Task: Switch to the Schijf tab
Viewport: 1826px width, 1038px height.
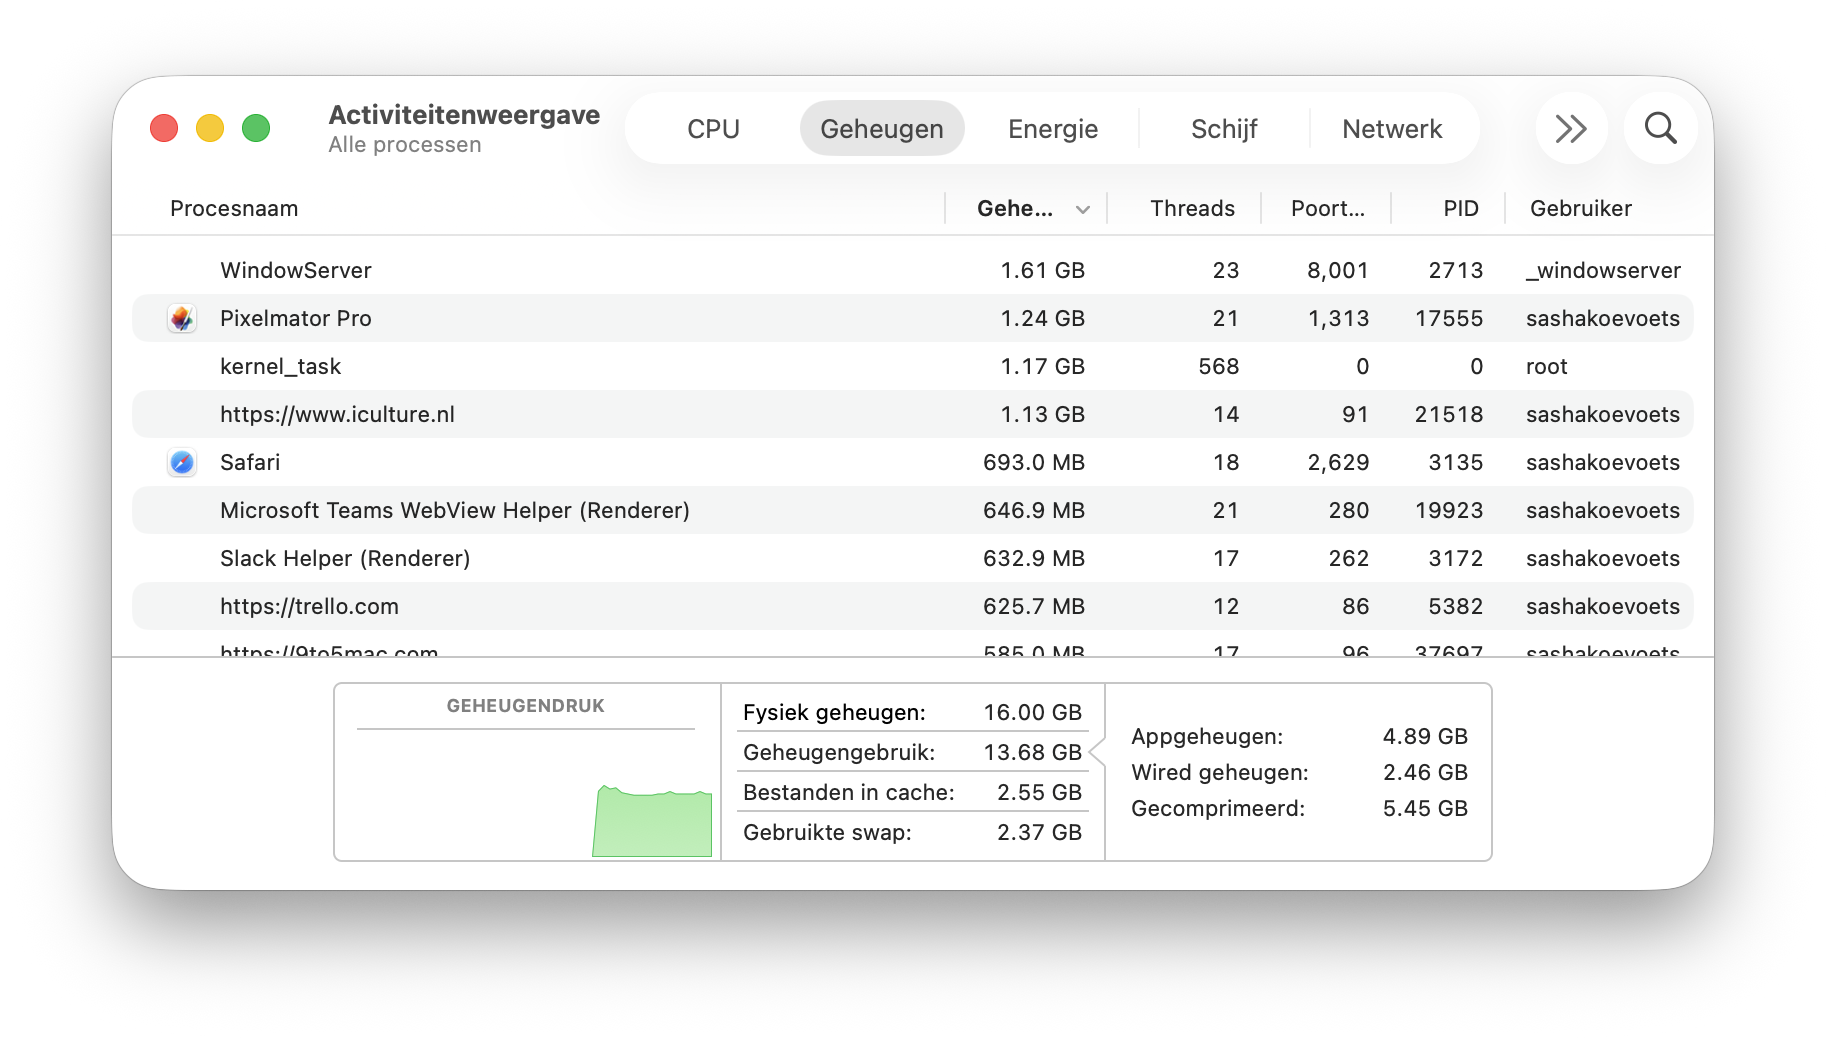Action: [x=1224, y=129]
